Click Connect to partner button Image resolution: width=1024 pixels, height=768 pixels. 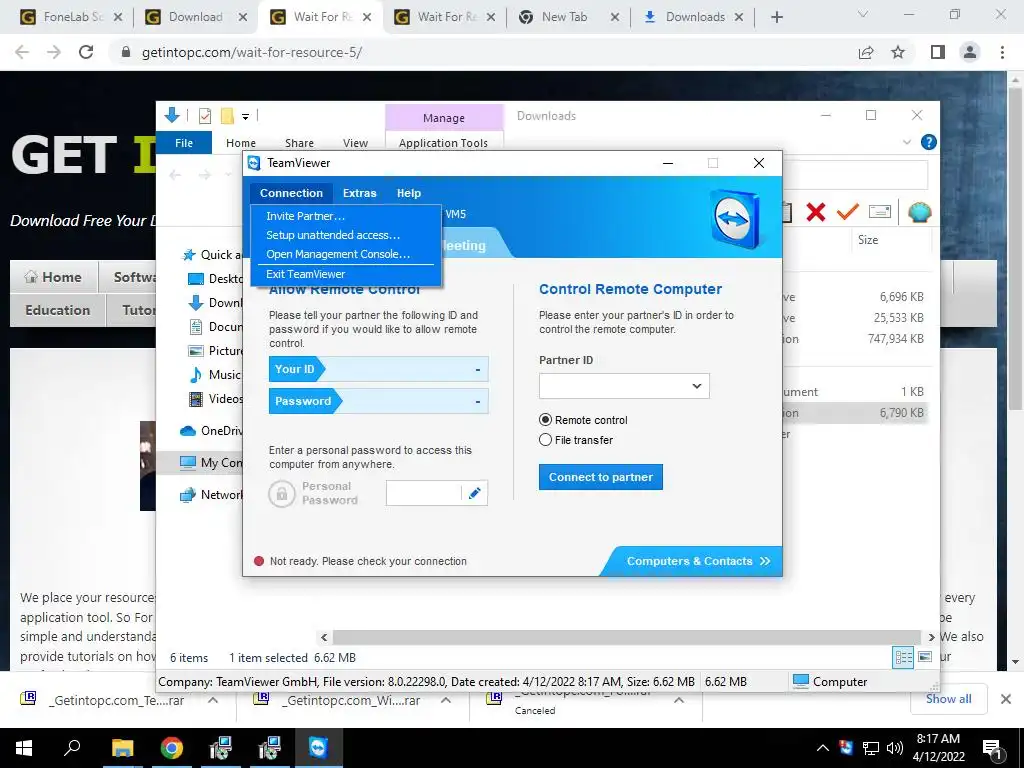(601, 477)
